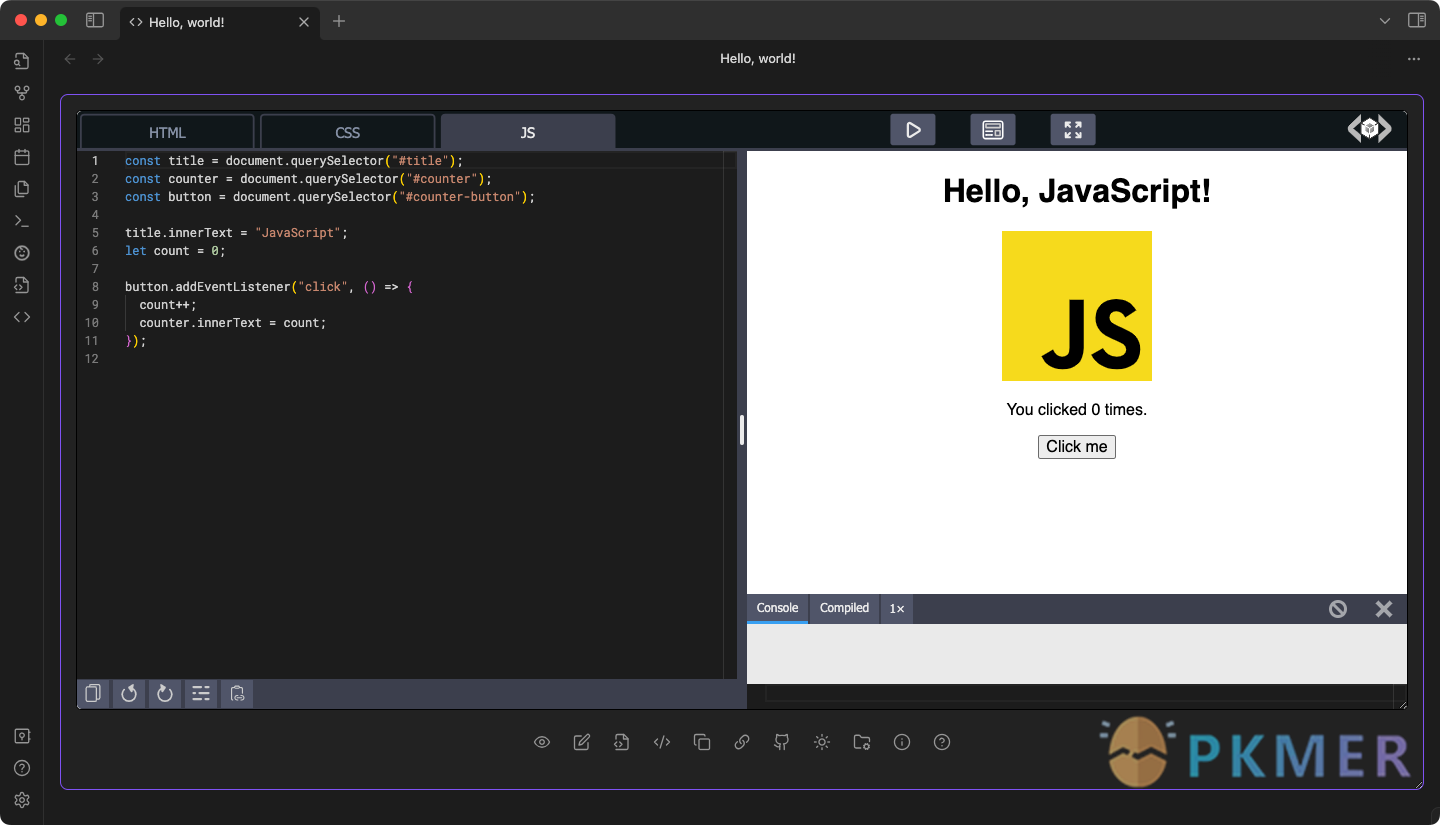This screenshot has height=825, width=1440.
Task: Click the 'Hello, JavaScript!' heading in preview
Action: point(1077,190)
